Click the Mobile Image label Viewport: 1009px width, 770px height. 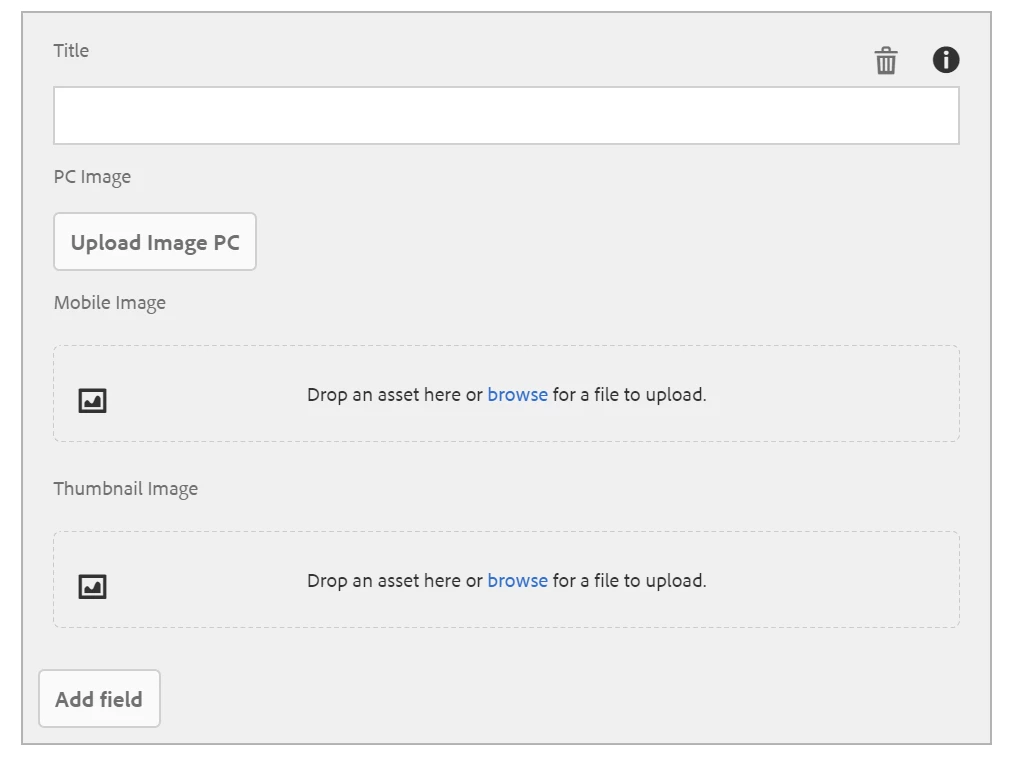[x=110, y=303]
